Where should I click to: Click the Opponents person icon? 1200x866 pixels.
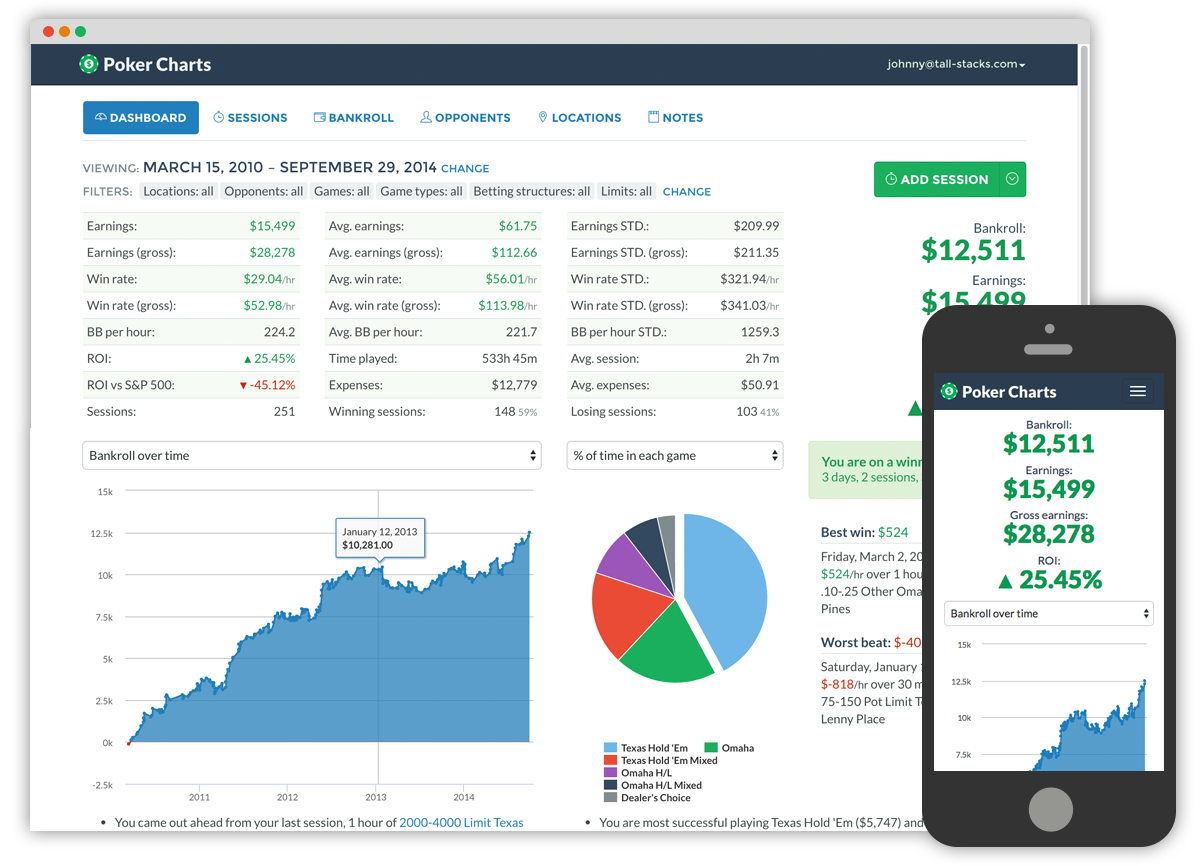pos(424,117)
